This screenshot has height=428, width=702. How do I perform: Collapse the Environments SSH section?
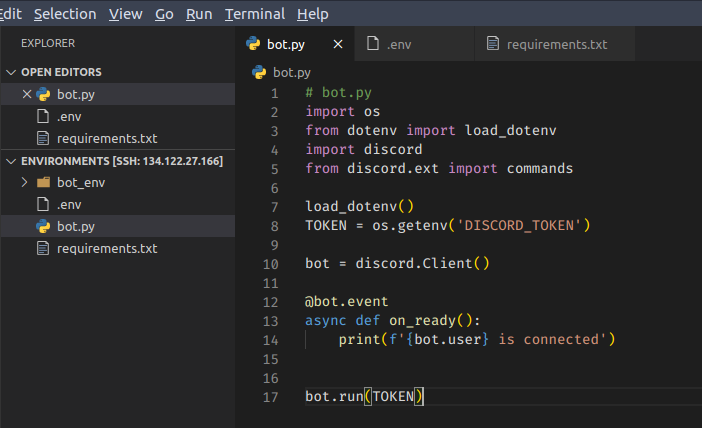tap(11, 161)
